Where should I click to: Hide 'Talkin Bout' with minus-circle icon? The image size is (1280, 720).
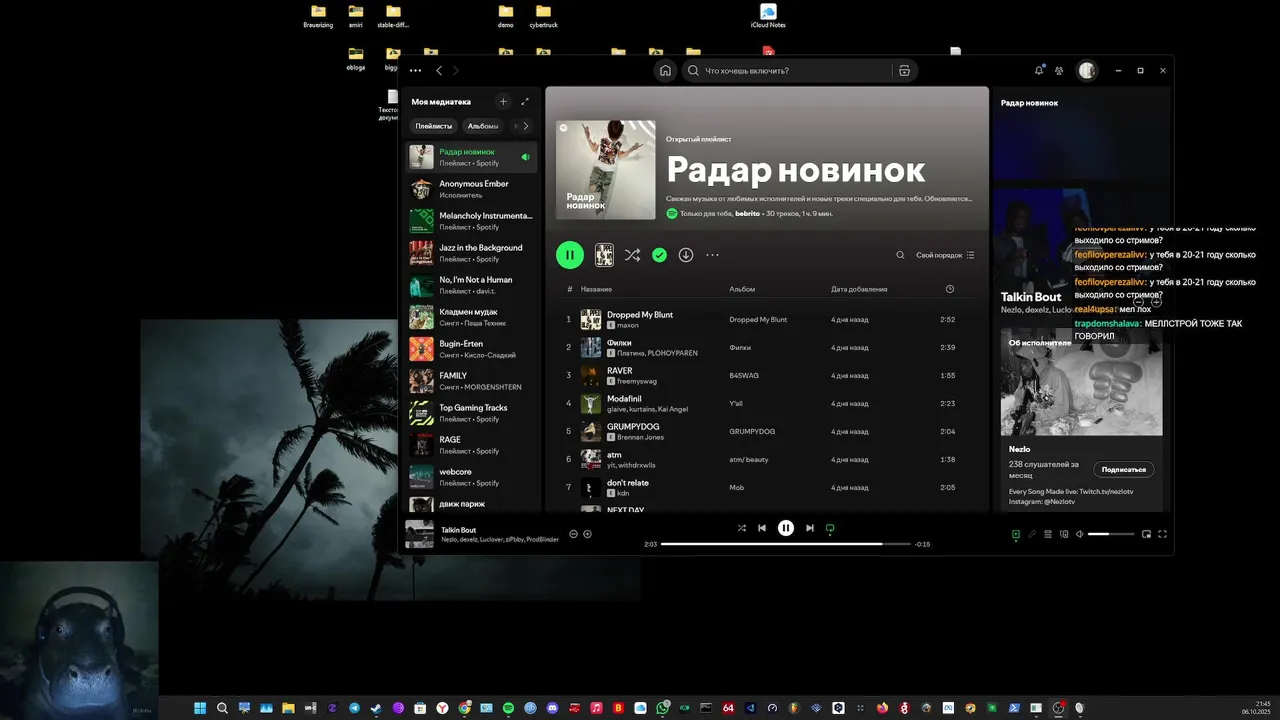coord(574,534)
